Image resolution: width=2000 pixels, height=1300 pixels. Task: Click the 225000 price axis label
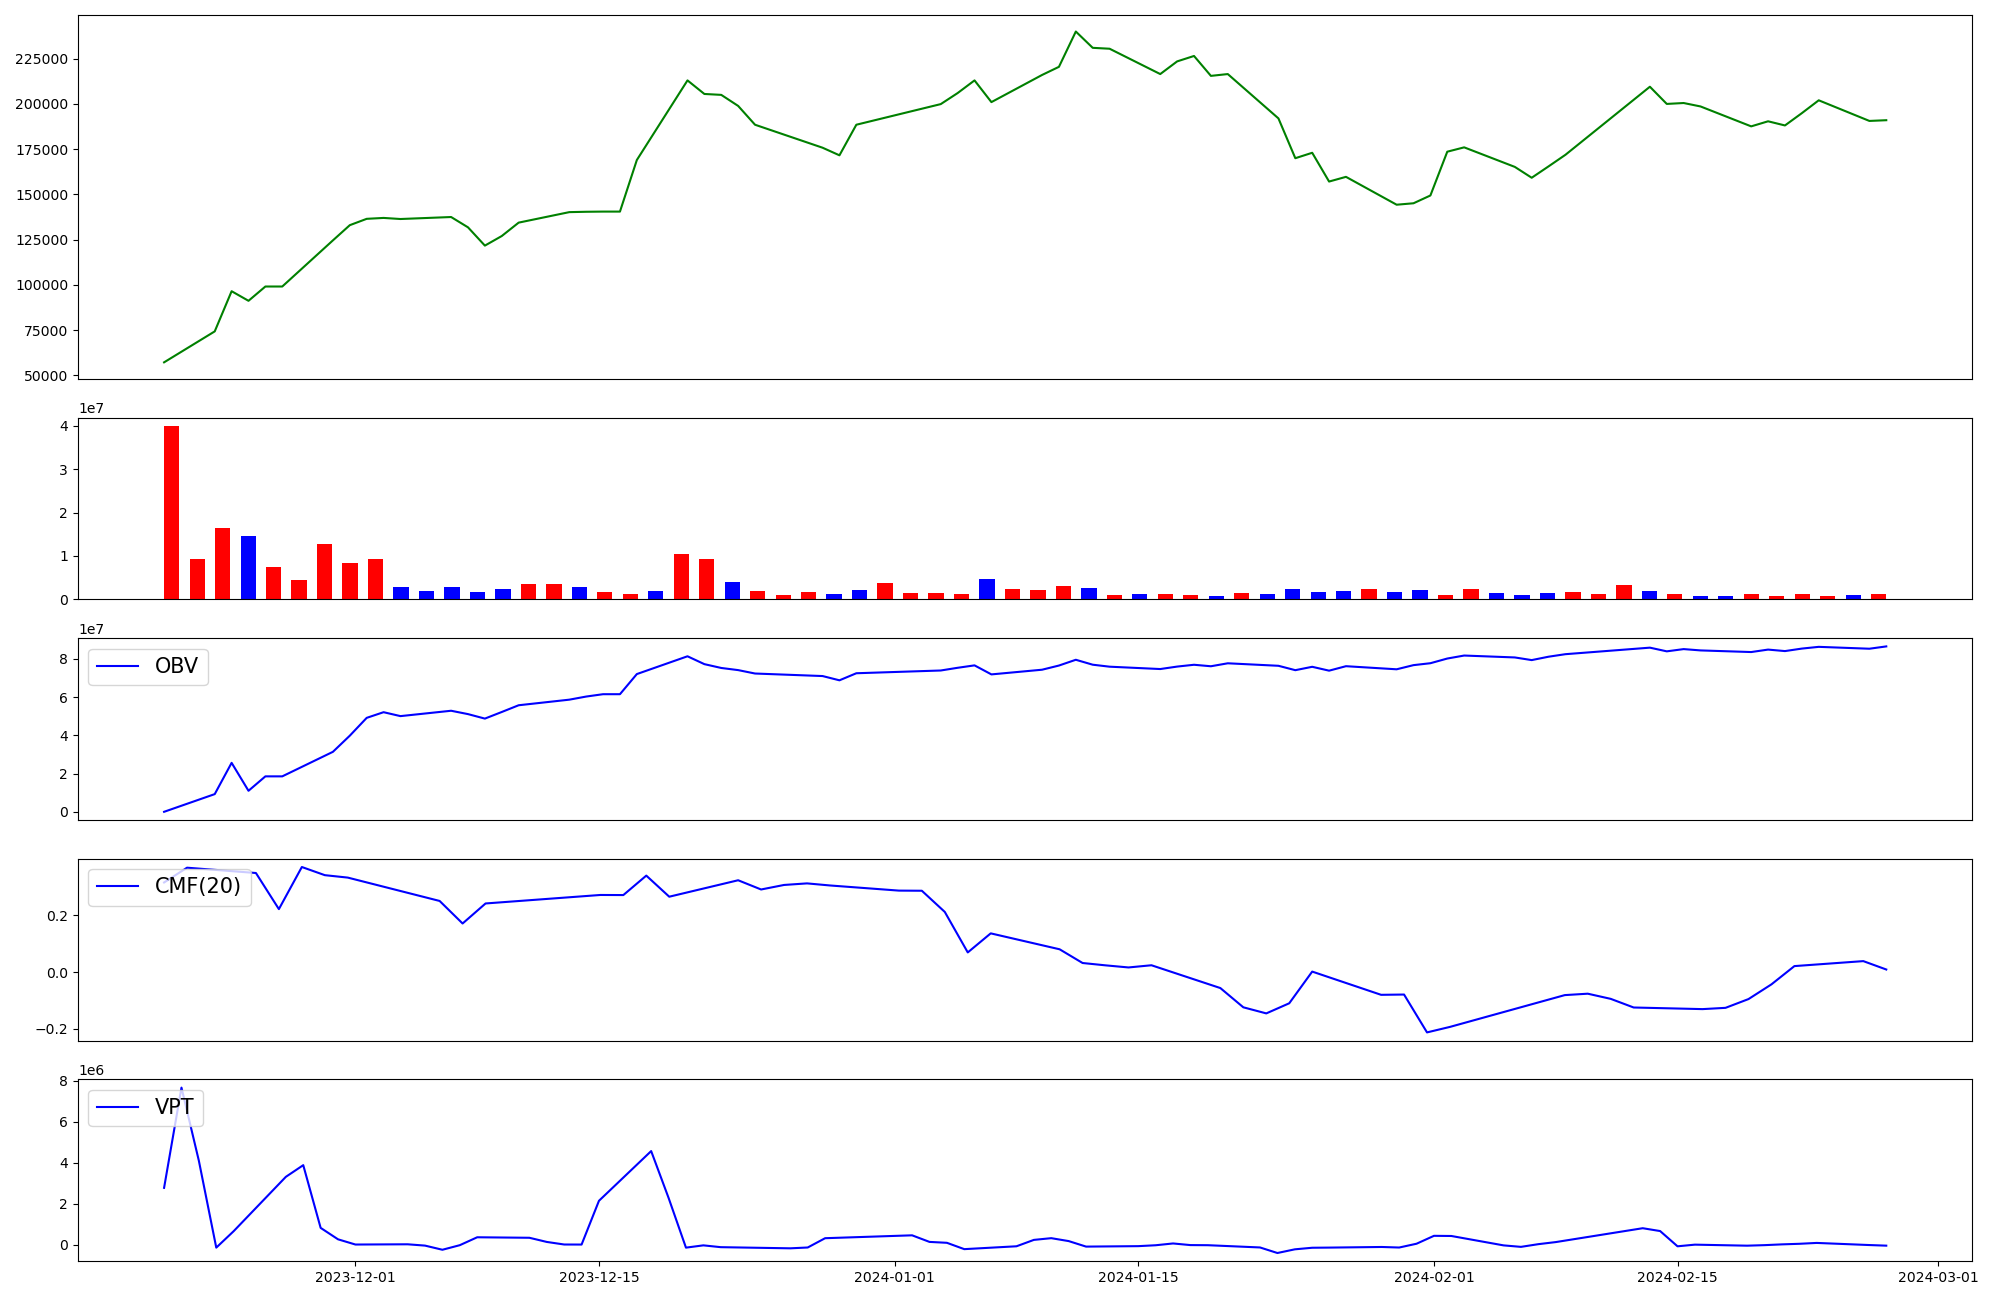point(42,59)
